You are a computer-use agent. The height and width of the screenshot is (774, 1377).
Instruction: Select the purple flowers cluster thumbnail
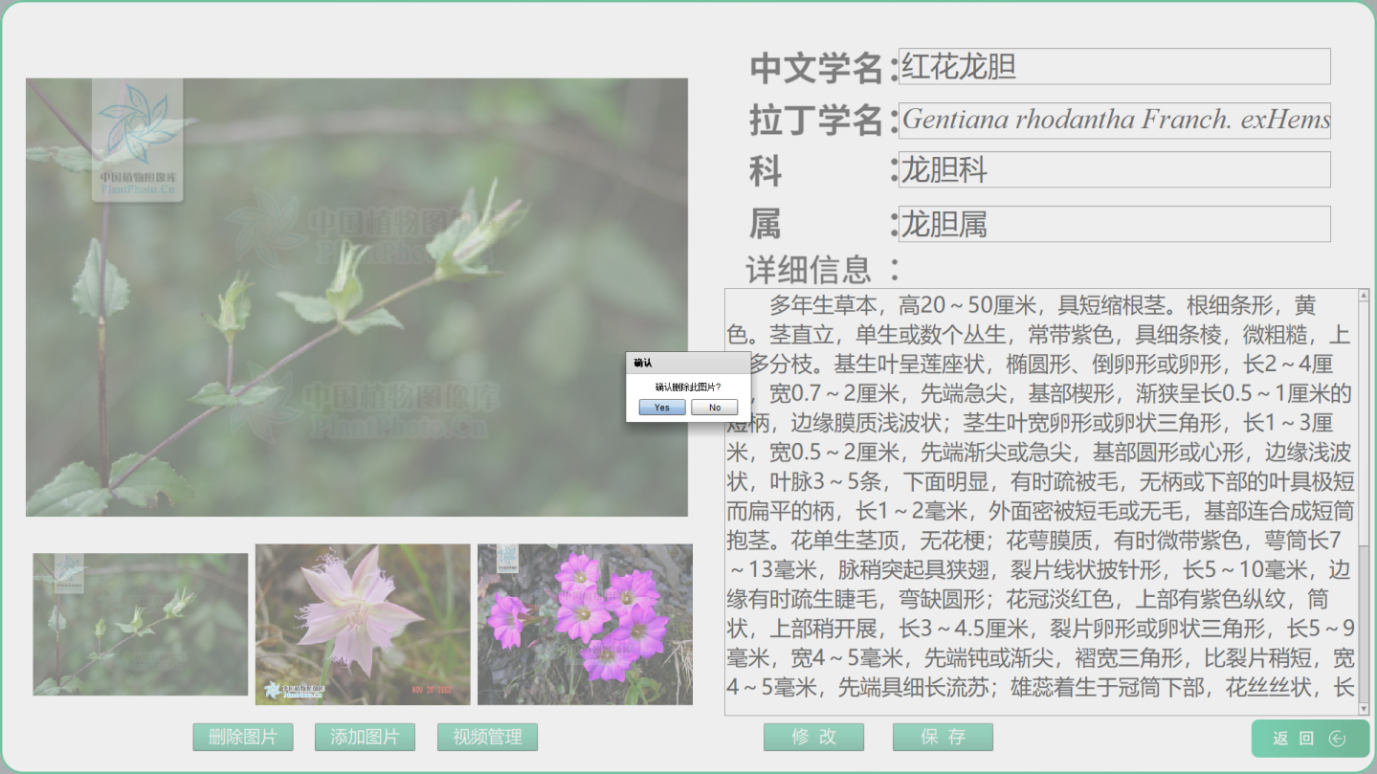pyautogui.click(x=584, y=624)
